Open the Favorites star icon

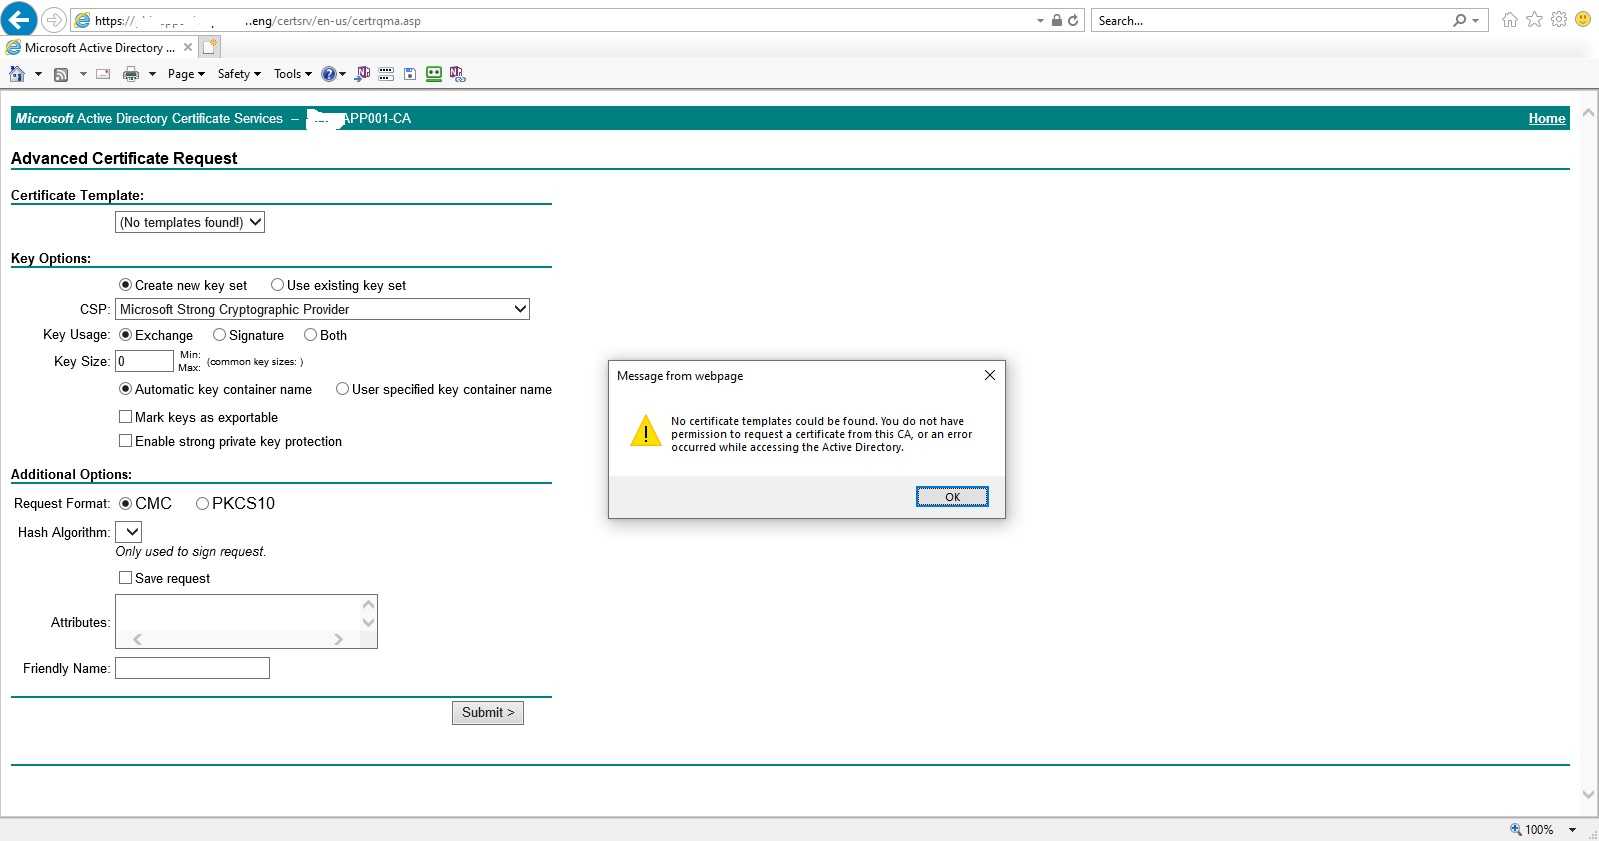[x=1534, y=19]
